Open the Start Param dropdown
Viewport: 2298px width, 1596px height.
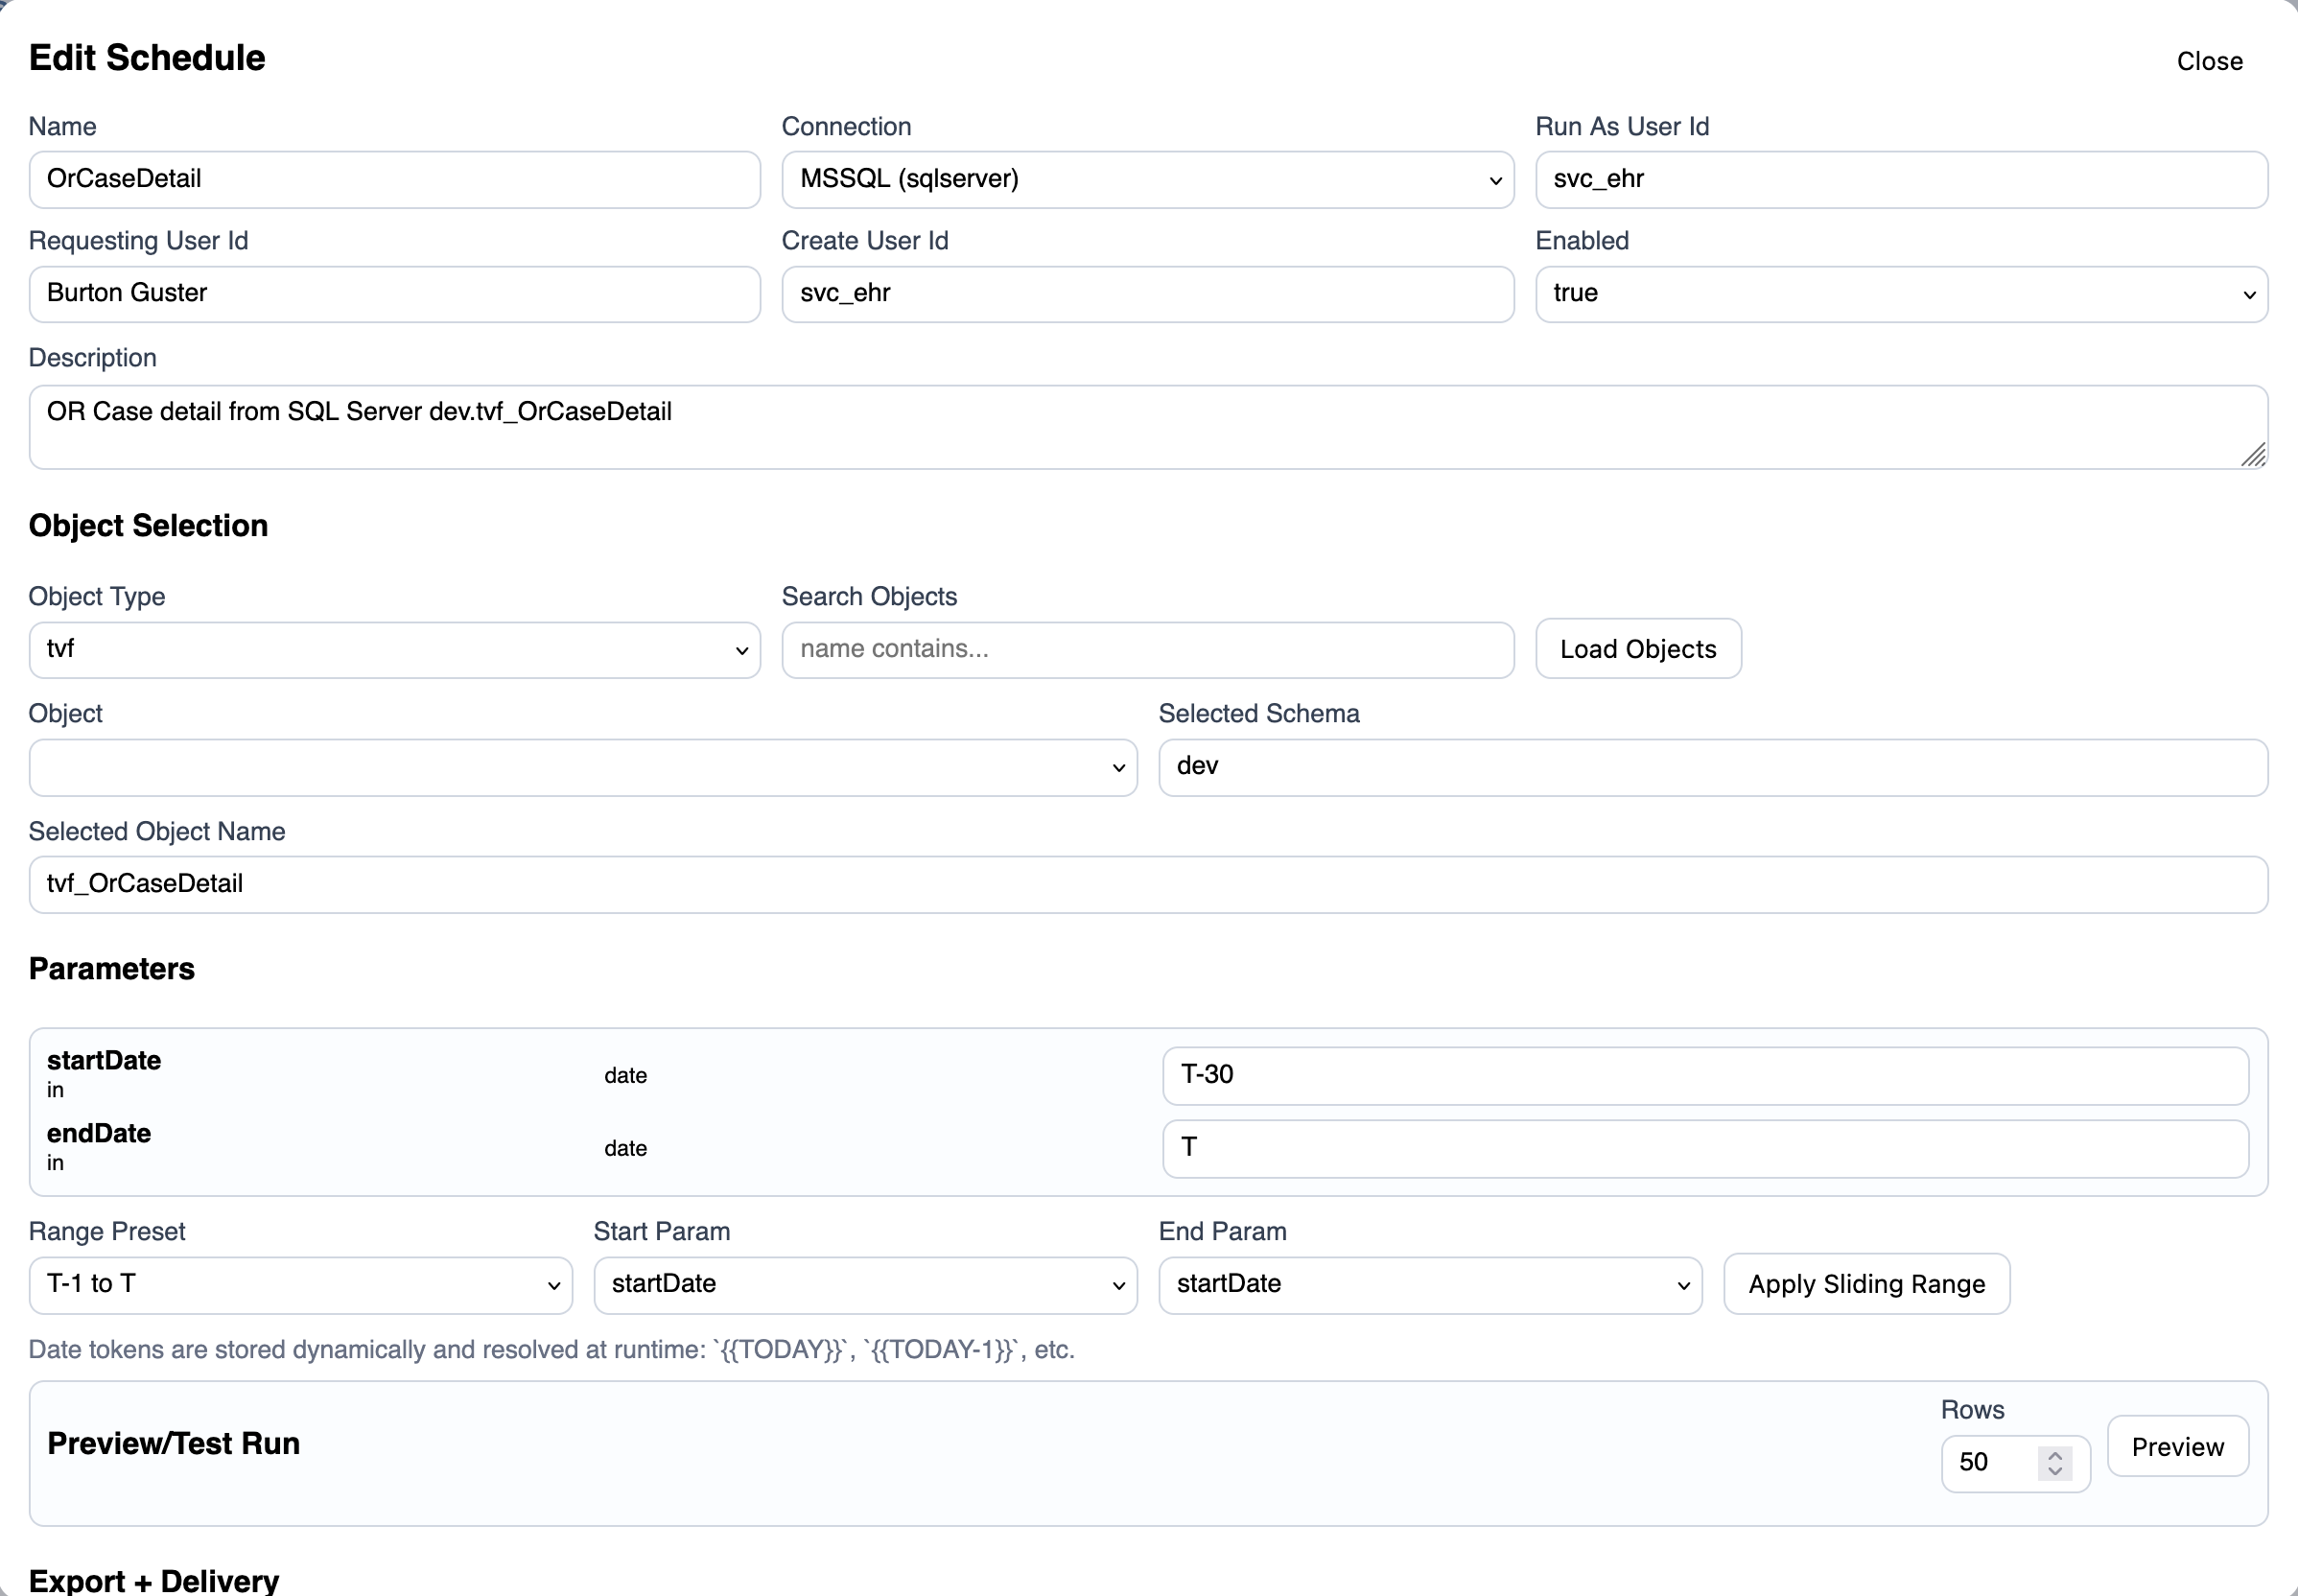[864, 1284]
